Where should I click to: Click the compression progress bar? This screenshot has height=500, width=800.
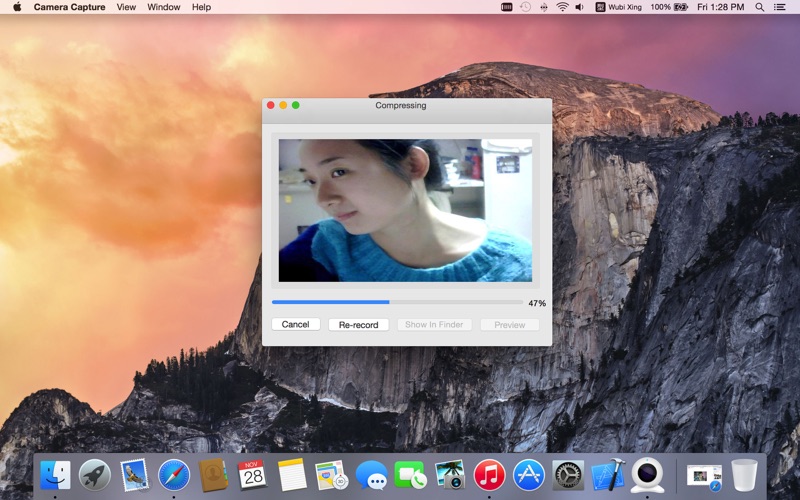tap(397, 302)
